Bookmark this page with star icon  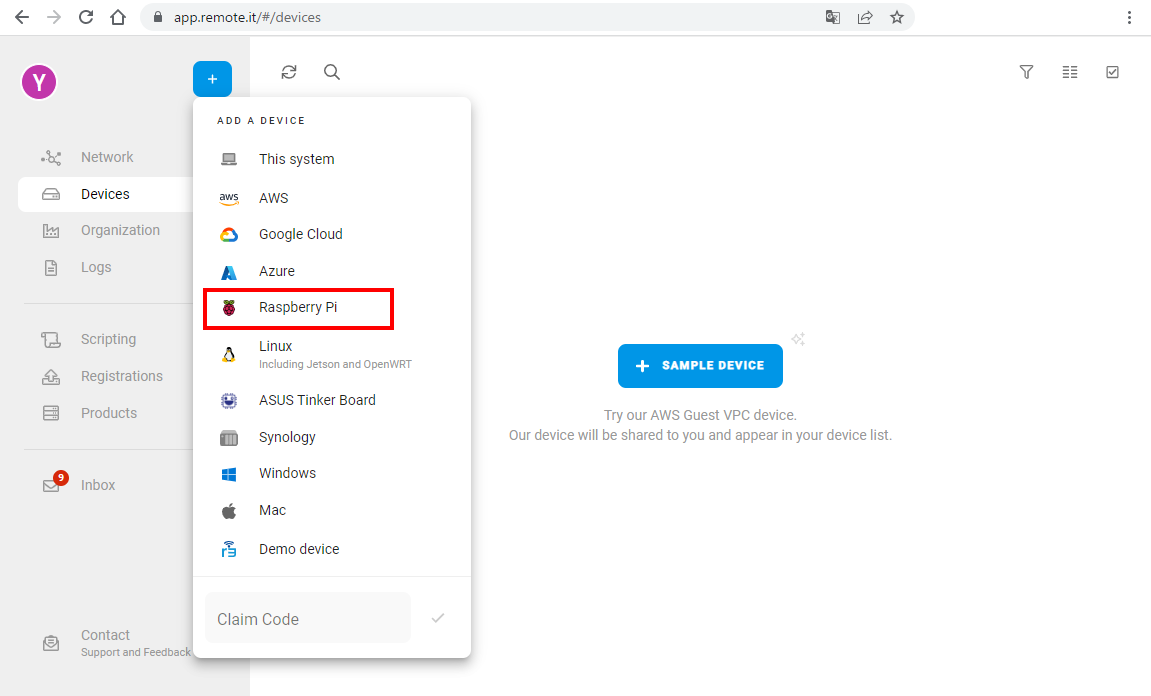pyautogui.click(x=897, y=17)
